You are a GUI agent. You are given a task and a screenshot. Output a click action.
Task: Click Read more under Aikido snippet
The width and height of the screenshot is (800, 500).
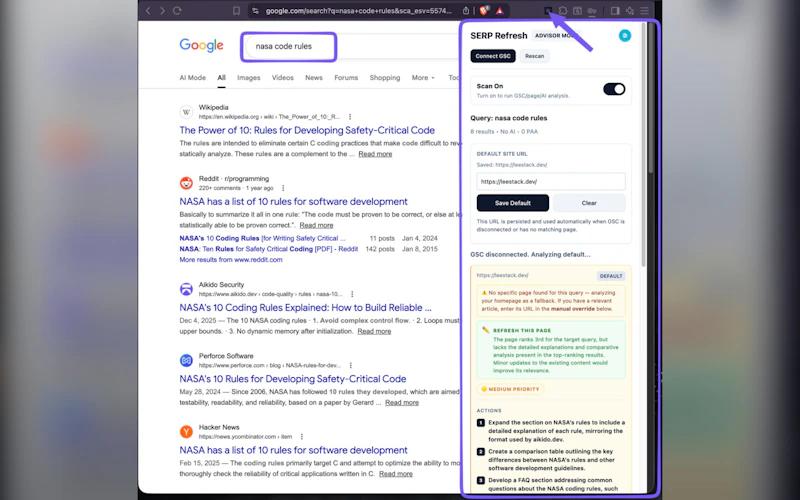click(374, 332)
